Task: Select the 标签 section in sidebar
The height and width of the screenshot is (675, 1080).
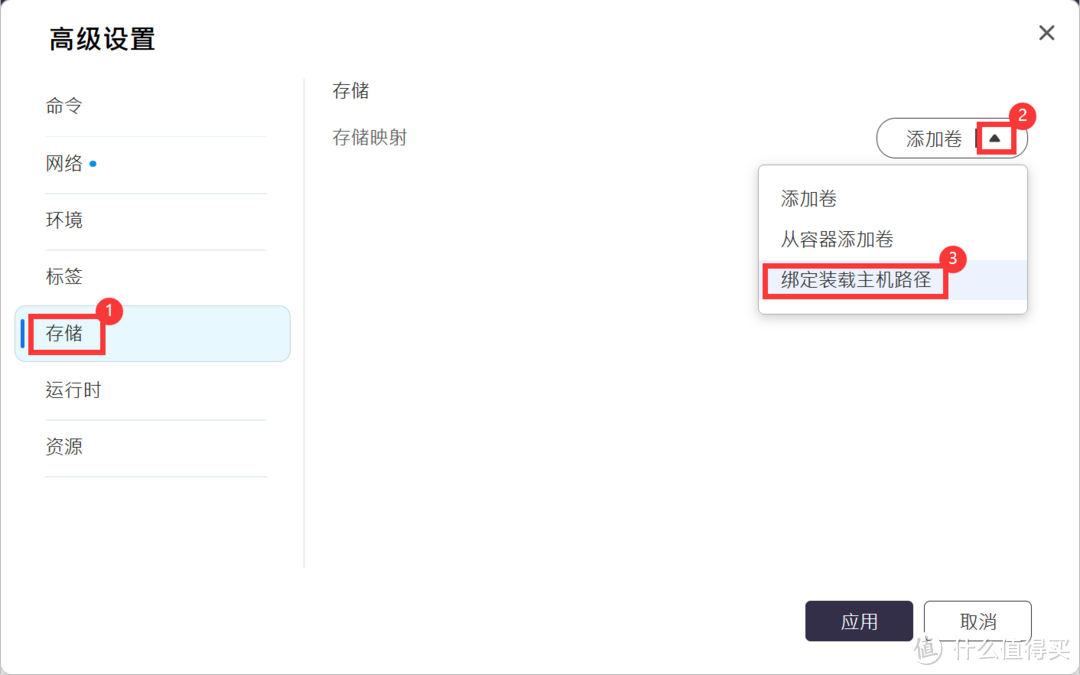Action: [x=63, y=277]
